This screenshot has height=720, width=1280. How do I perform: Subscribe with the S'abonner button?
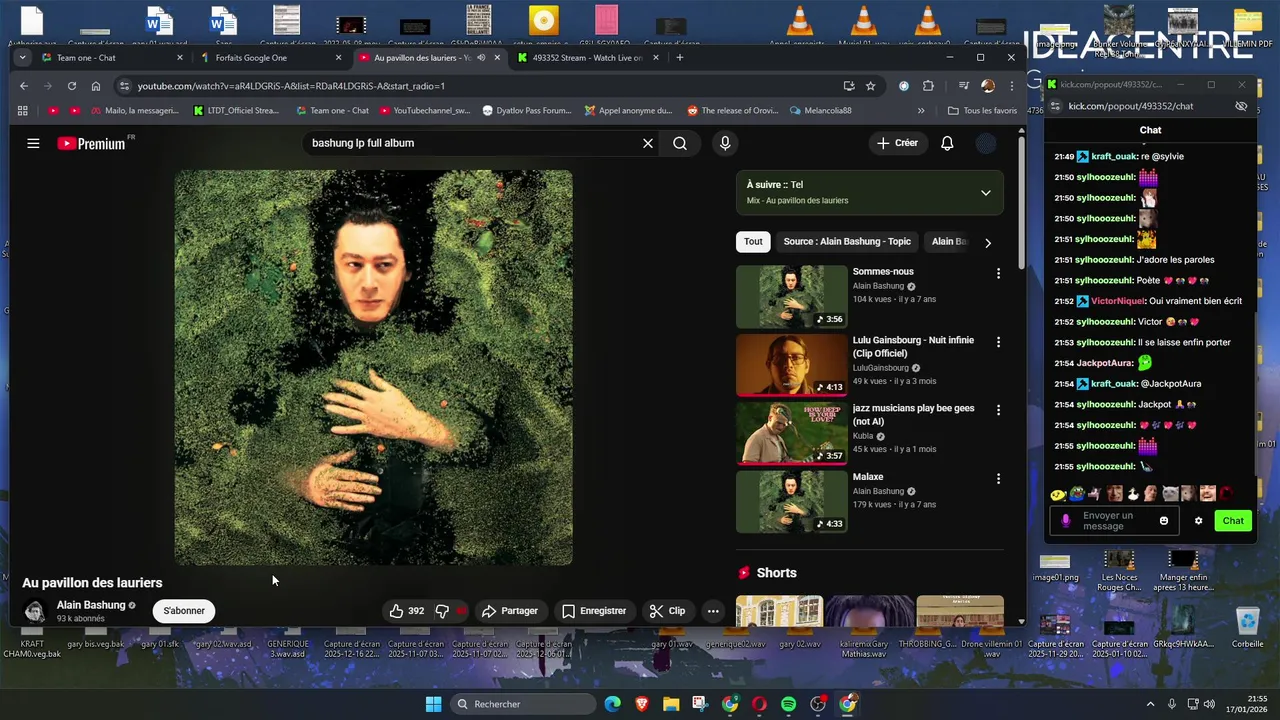pos(184,611)
